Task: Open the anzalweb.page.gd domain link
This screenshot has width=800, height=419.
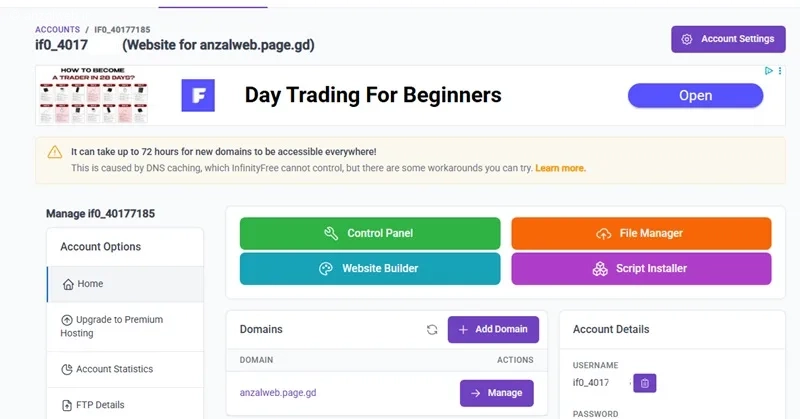Action: (x=278, y=392)
